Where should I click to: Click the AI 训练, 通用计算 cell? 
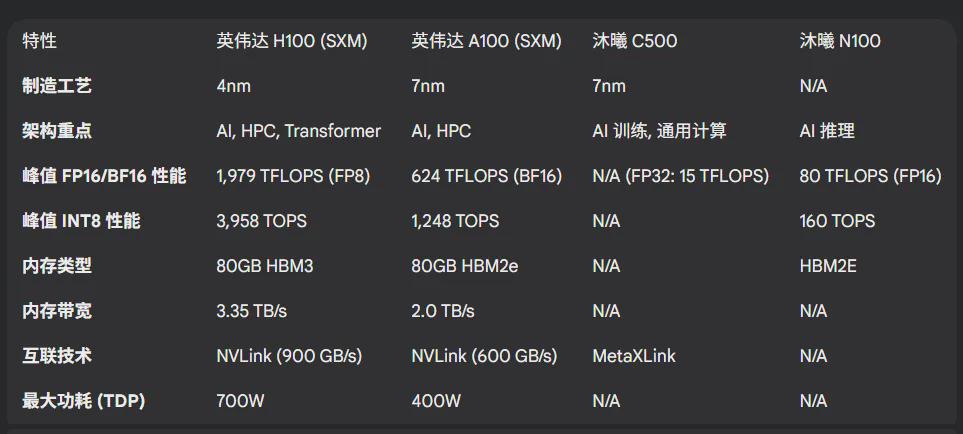point(659,131)
